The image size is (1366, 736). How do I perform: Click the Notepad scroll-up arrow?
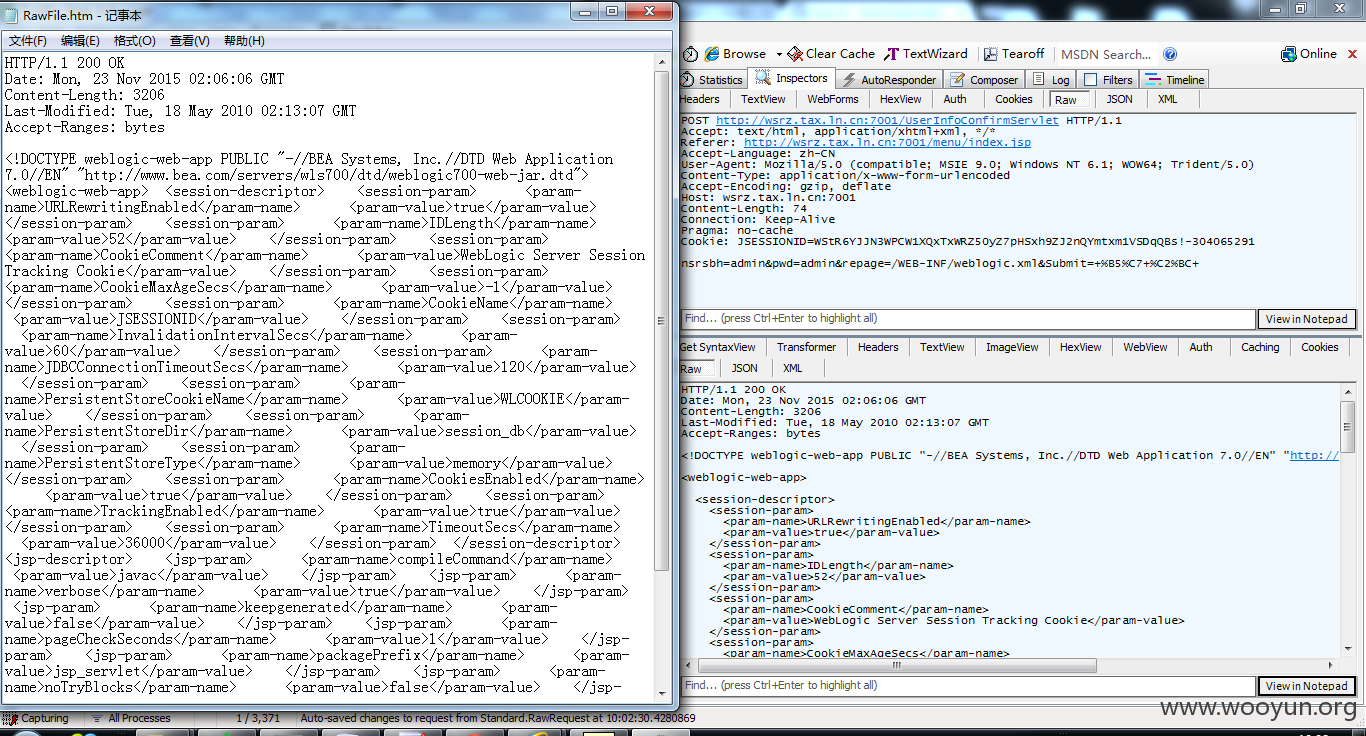(x=662, y=61)
